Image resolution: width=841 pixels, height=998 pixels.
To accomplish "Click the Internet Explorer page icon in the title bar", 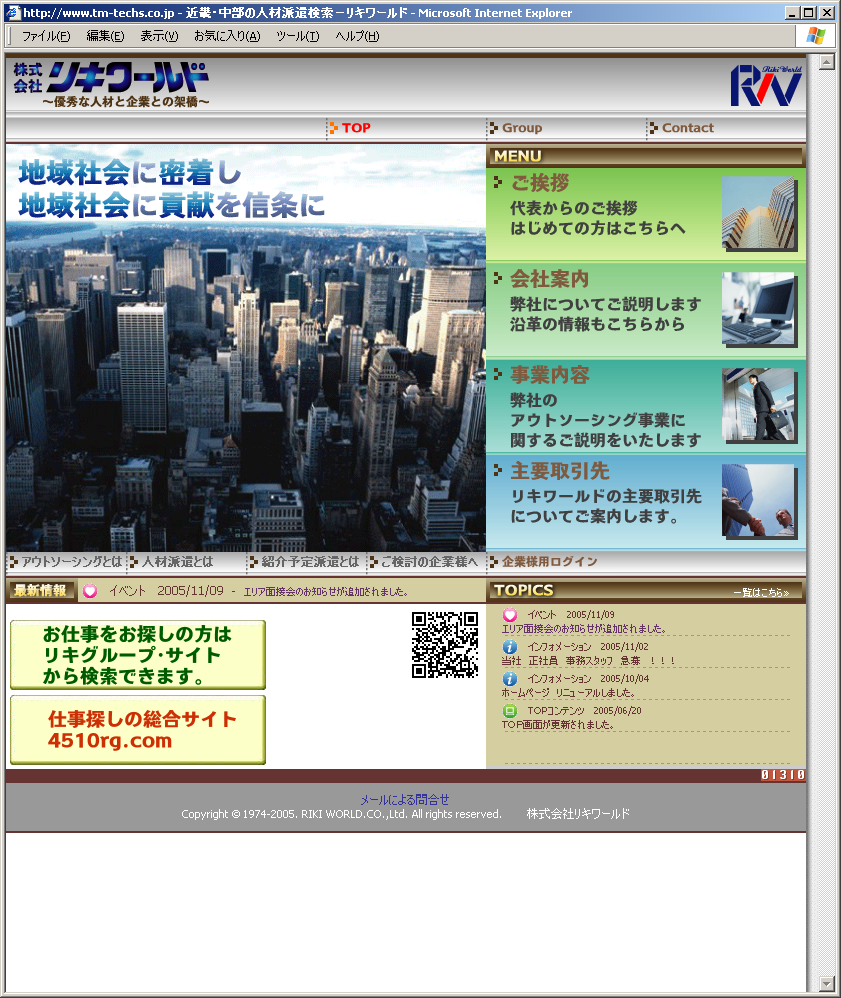I will click(13, 13).
